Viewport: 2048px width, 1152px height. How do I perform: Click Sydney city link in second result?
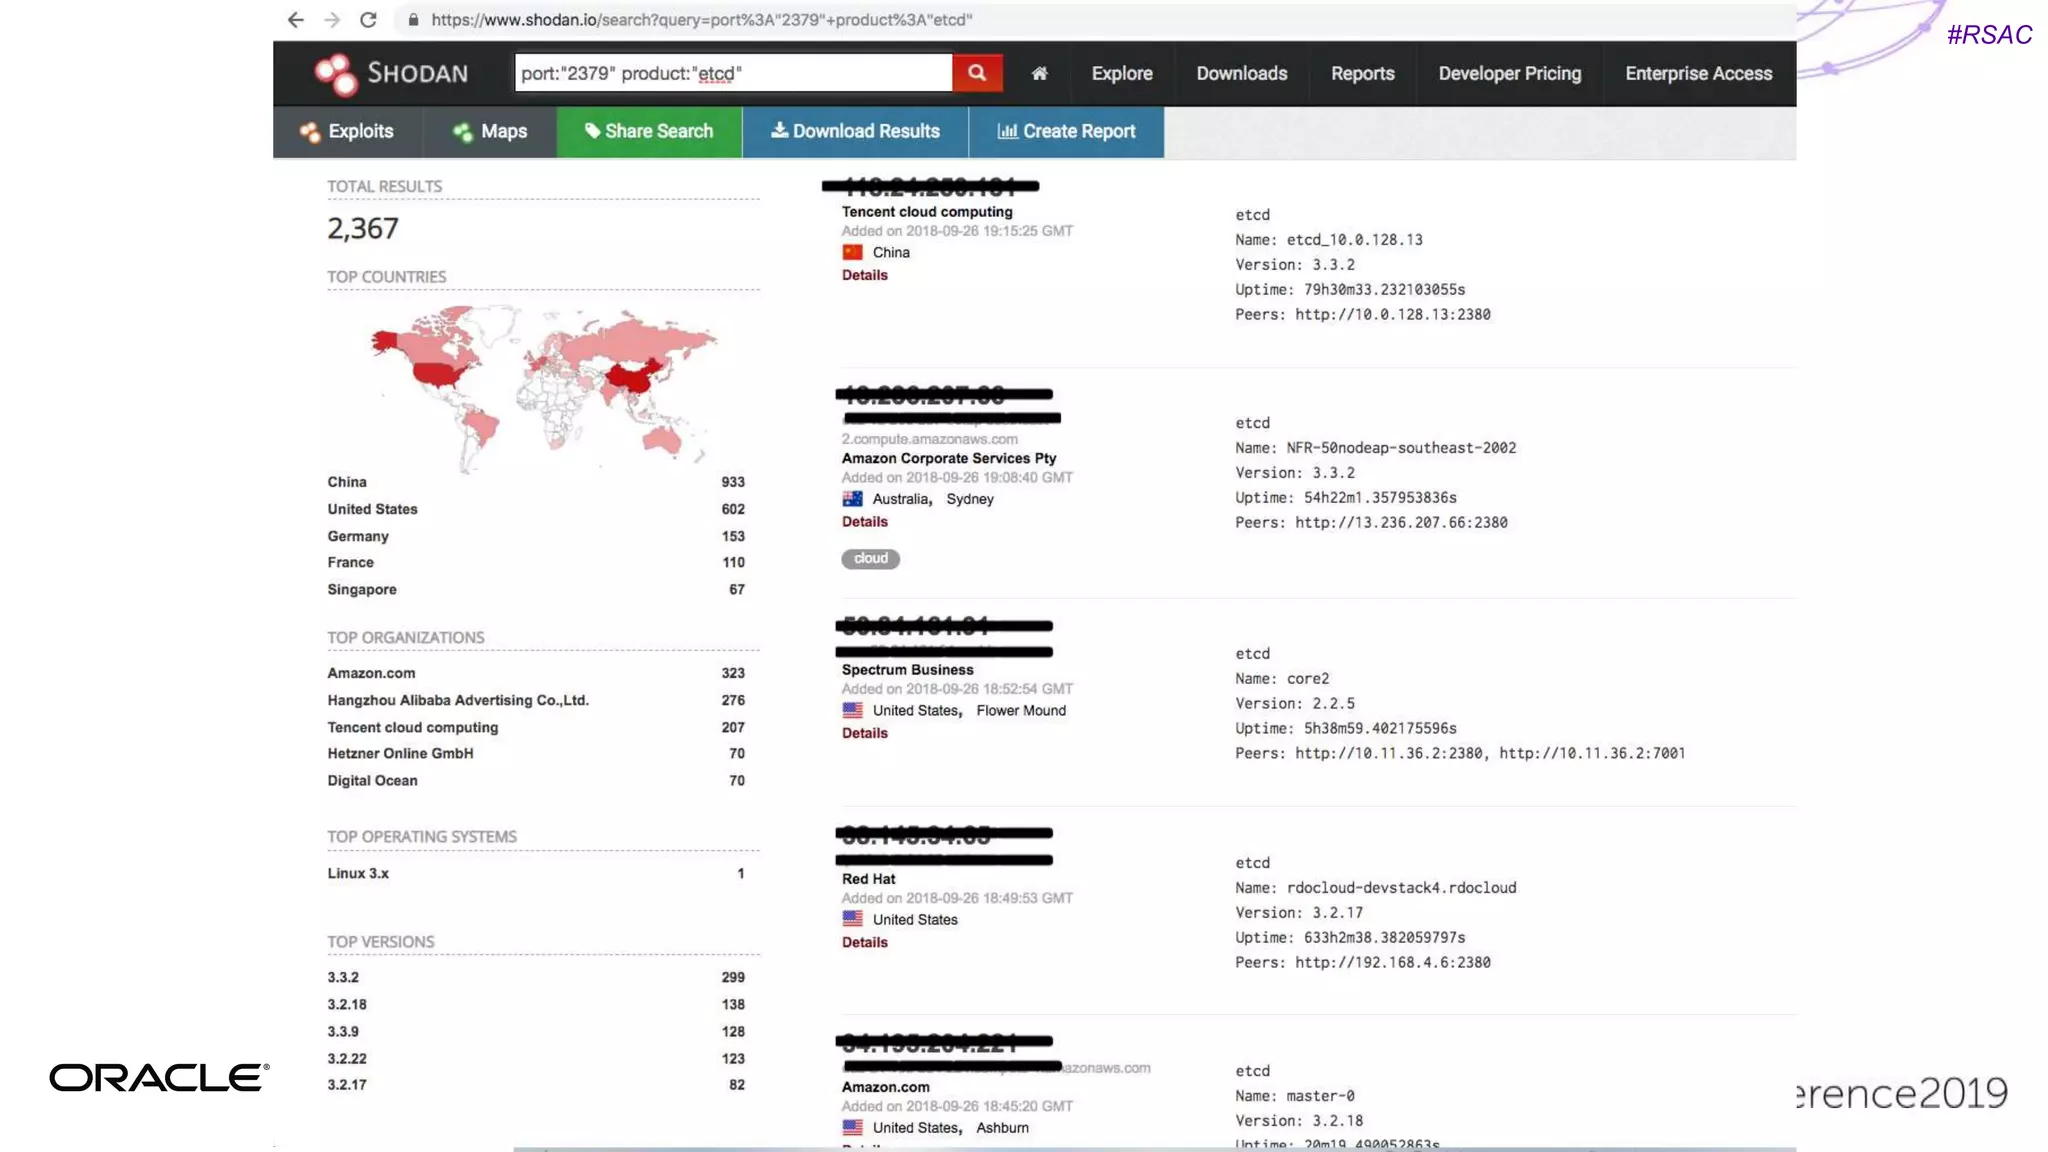coord(970,500)
